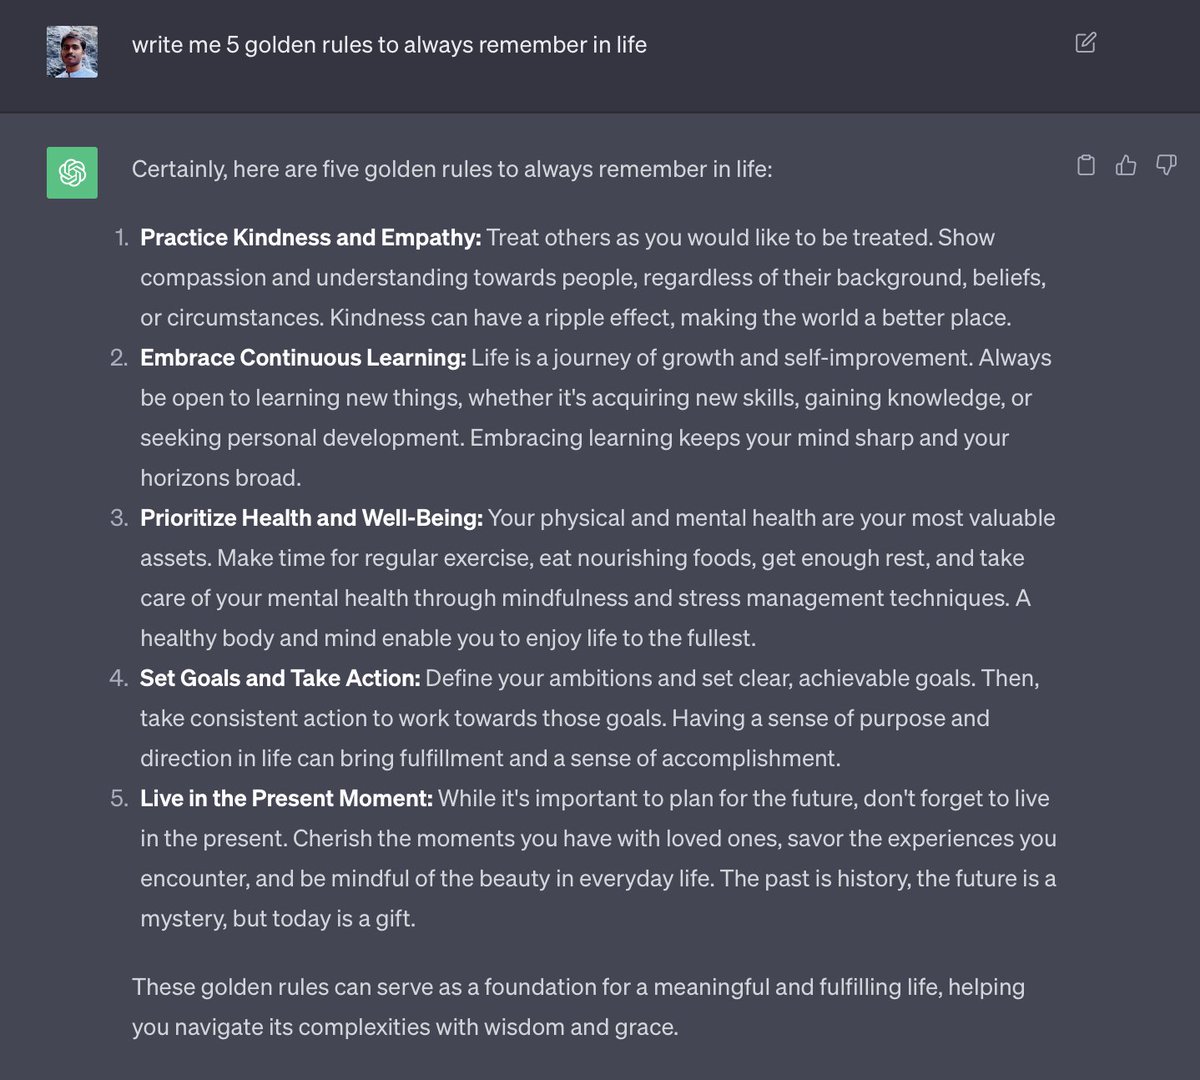Click the "Embrace Continuous Learning" heading
The height and width of the screenshot is (1080, 1200).
pyautogui.click(x=303, y=358)
